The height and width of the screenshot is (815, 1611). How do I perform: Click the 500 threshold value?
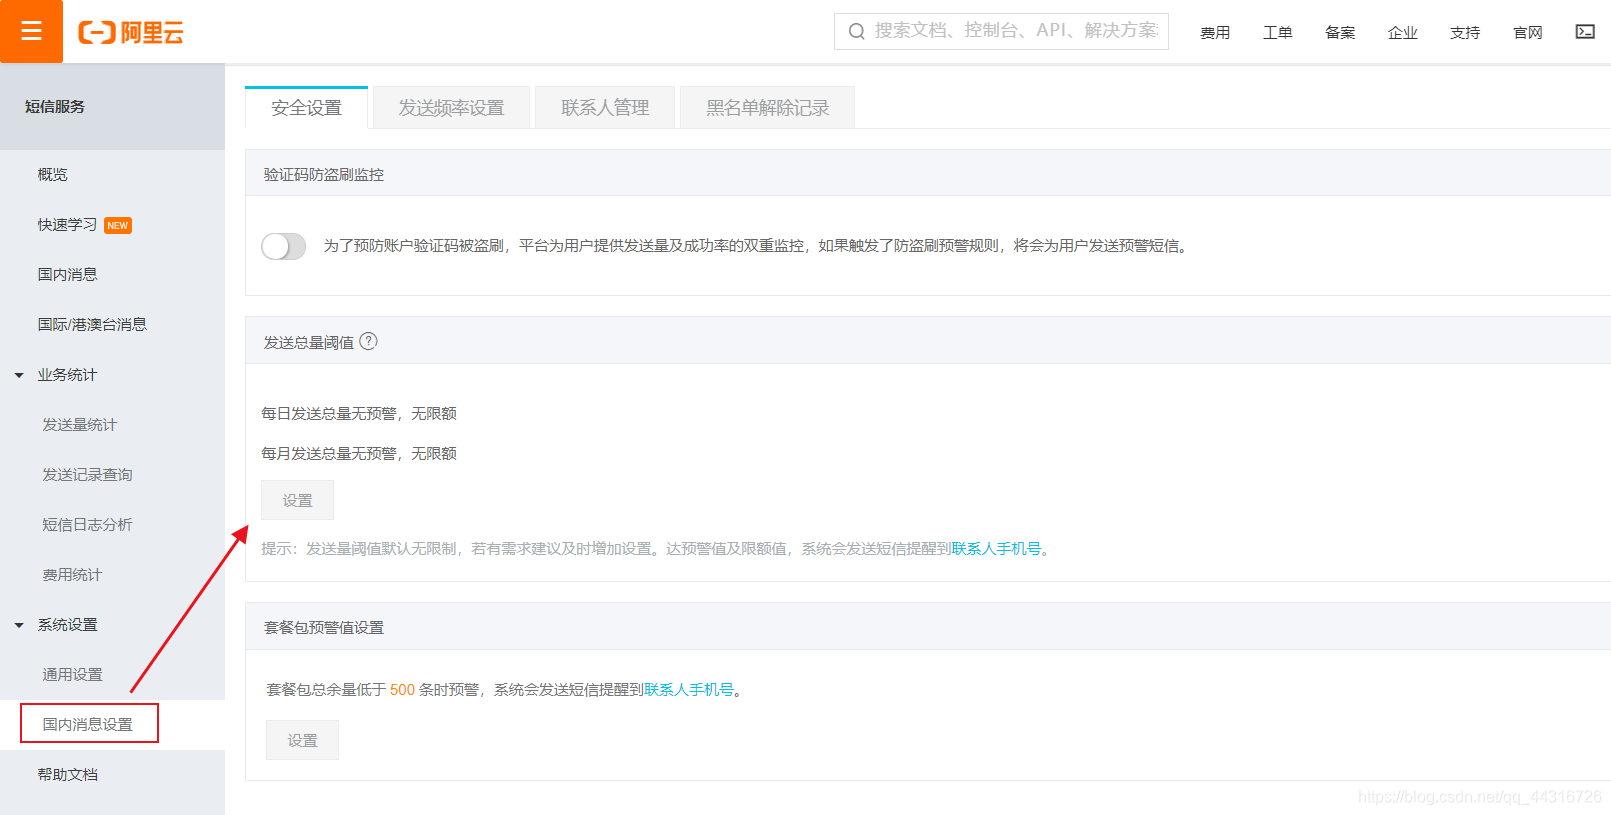click(402, 690)
